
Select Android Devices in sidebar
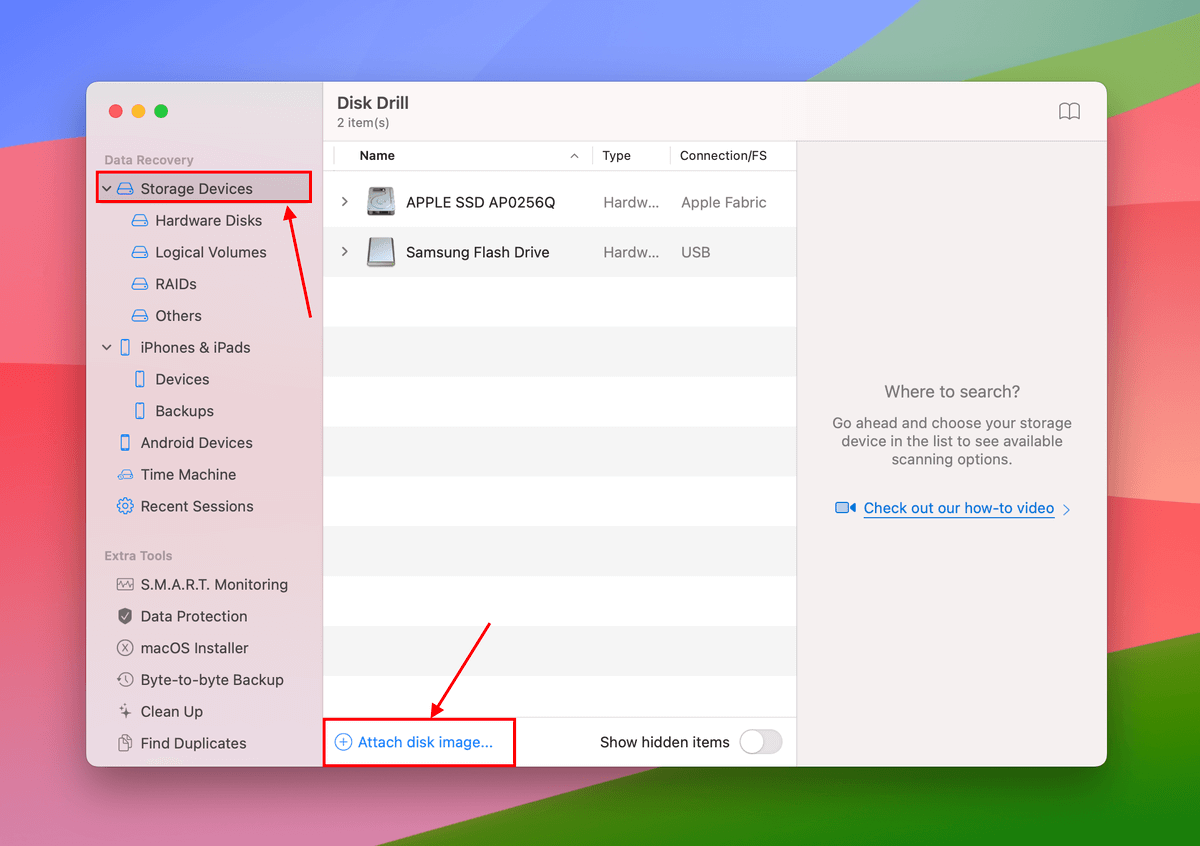coord(196,443)
